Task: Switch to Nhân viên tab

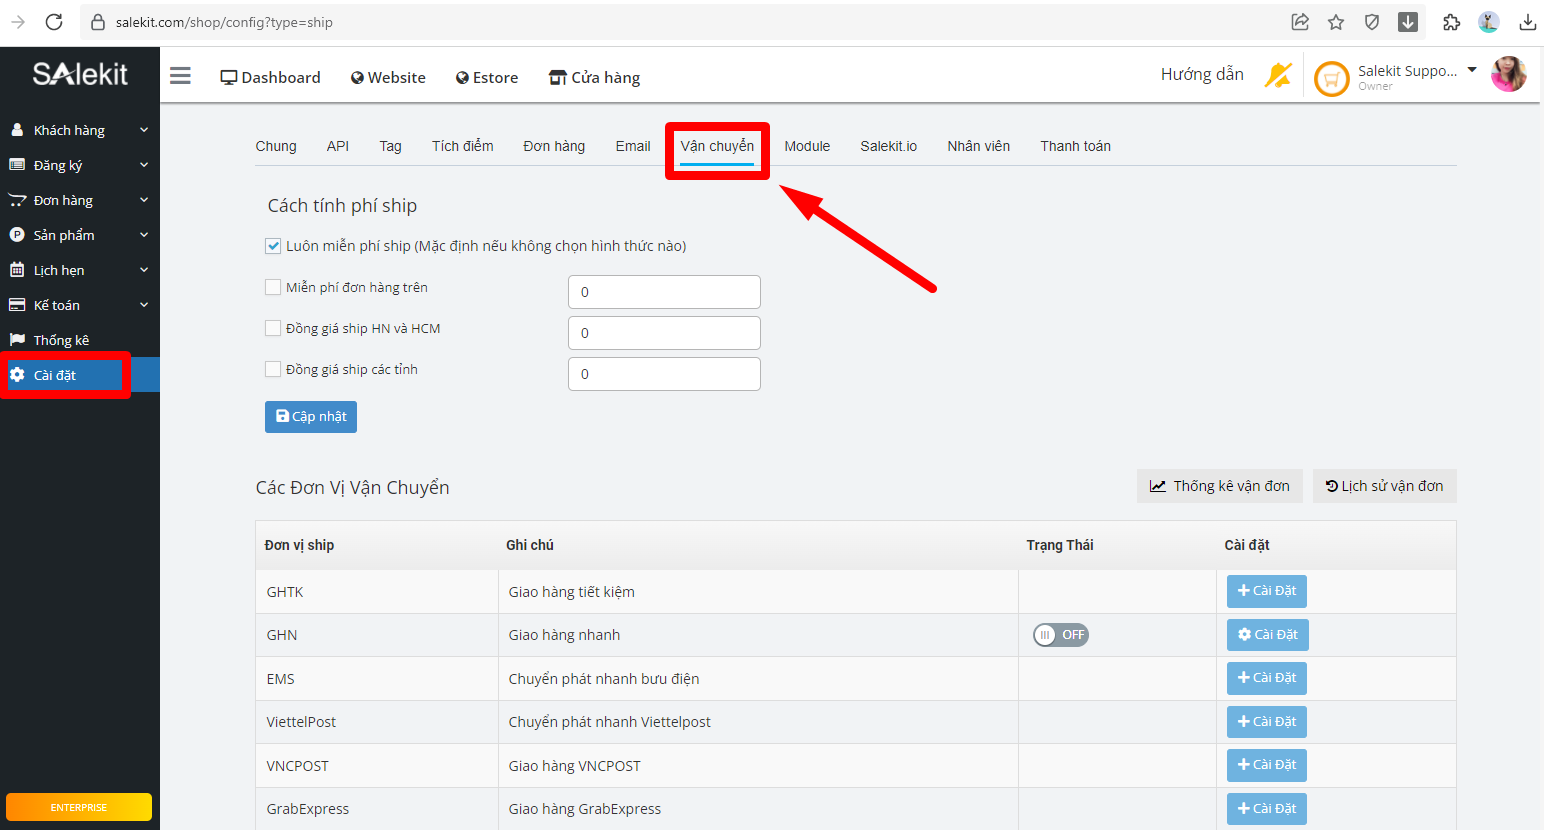Action: 979,146
